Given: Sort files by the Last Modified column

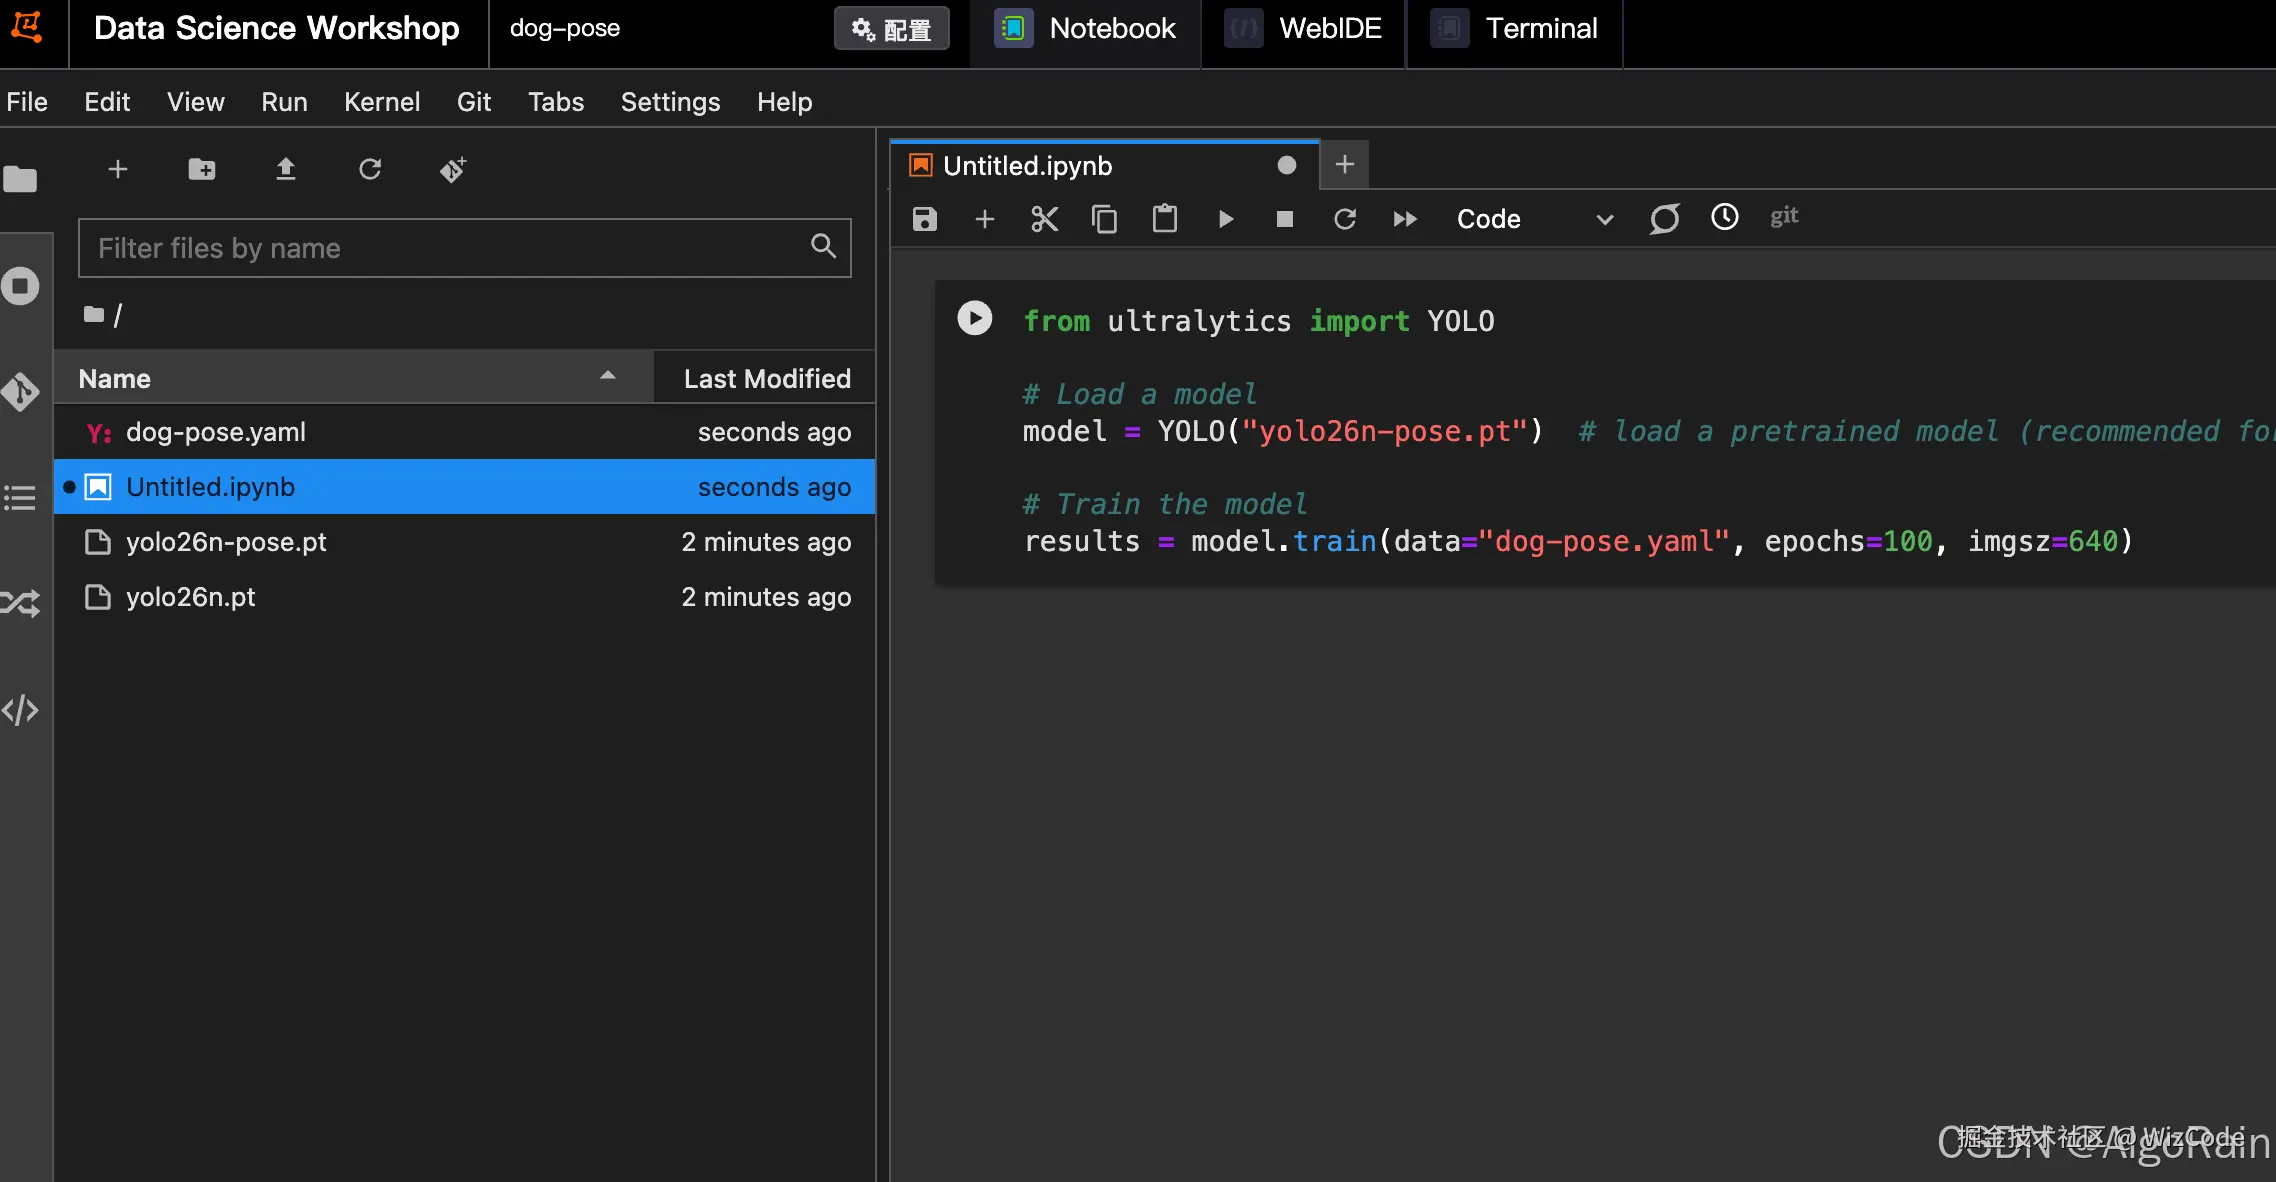Looking at the screenshot, I should point(766,378).
